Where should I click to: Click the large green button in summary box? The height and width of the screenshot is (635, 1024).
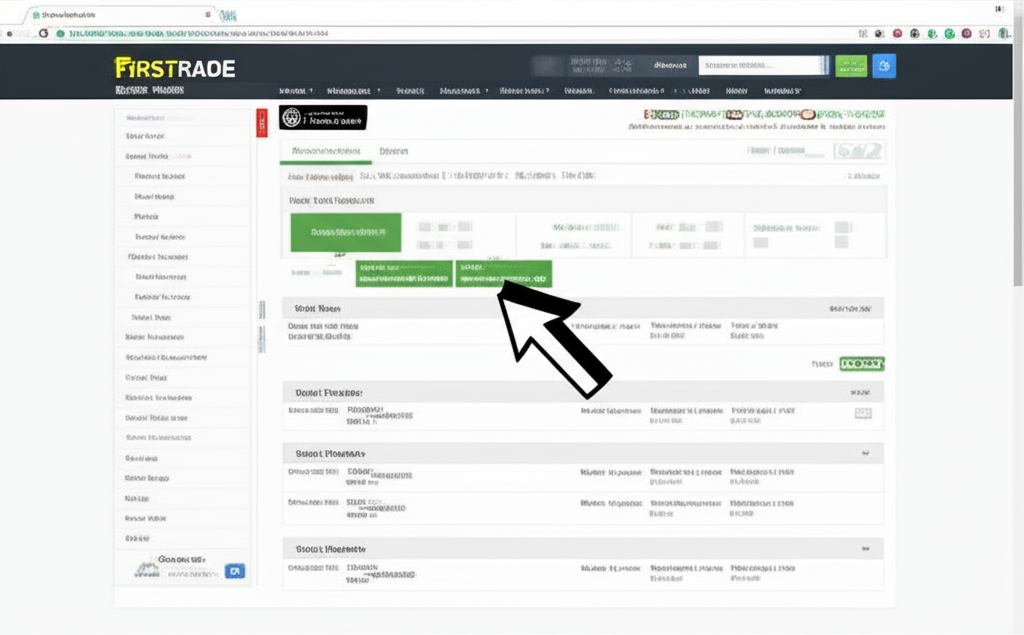pos(345,231)
